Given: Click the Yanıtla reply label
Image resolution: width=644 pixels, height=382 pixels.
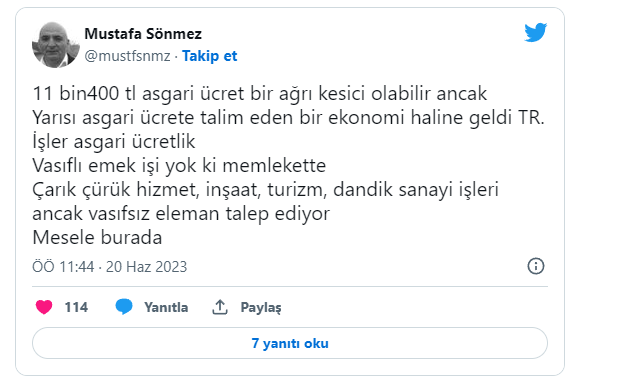Looking at the screenshot, I should (x=166, y=307).
